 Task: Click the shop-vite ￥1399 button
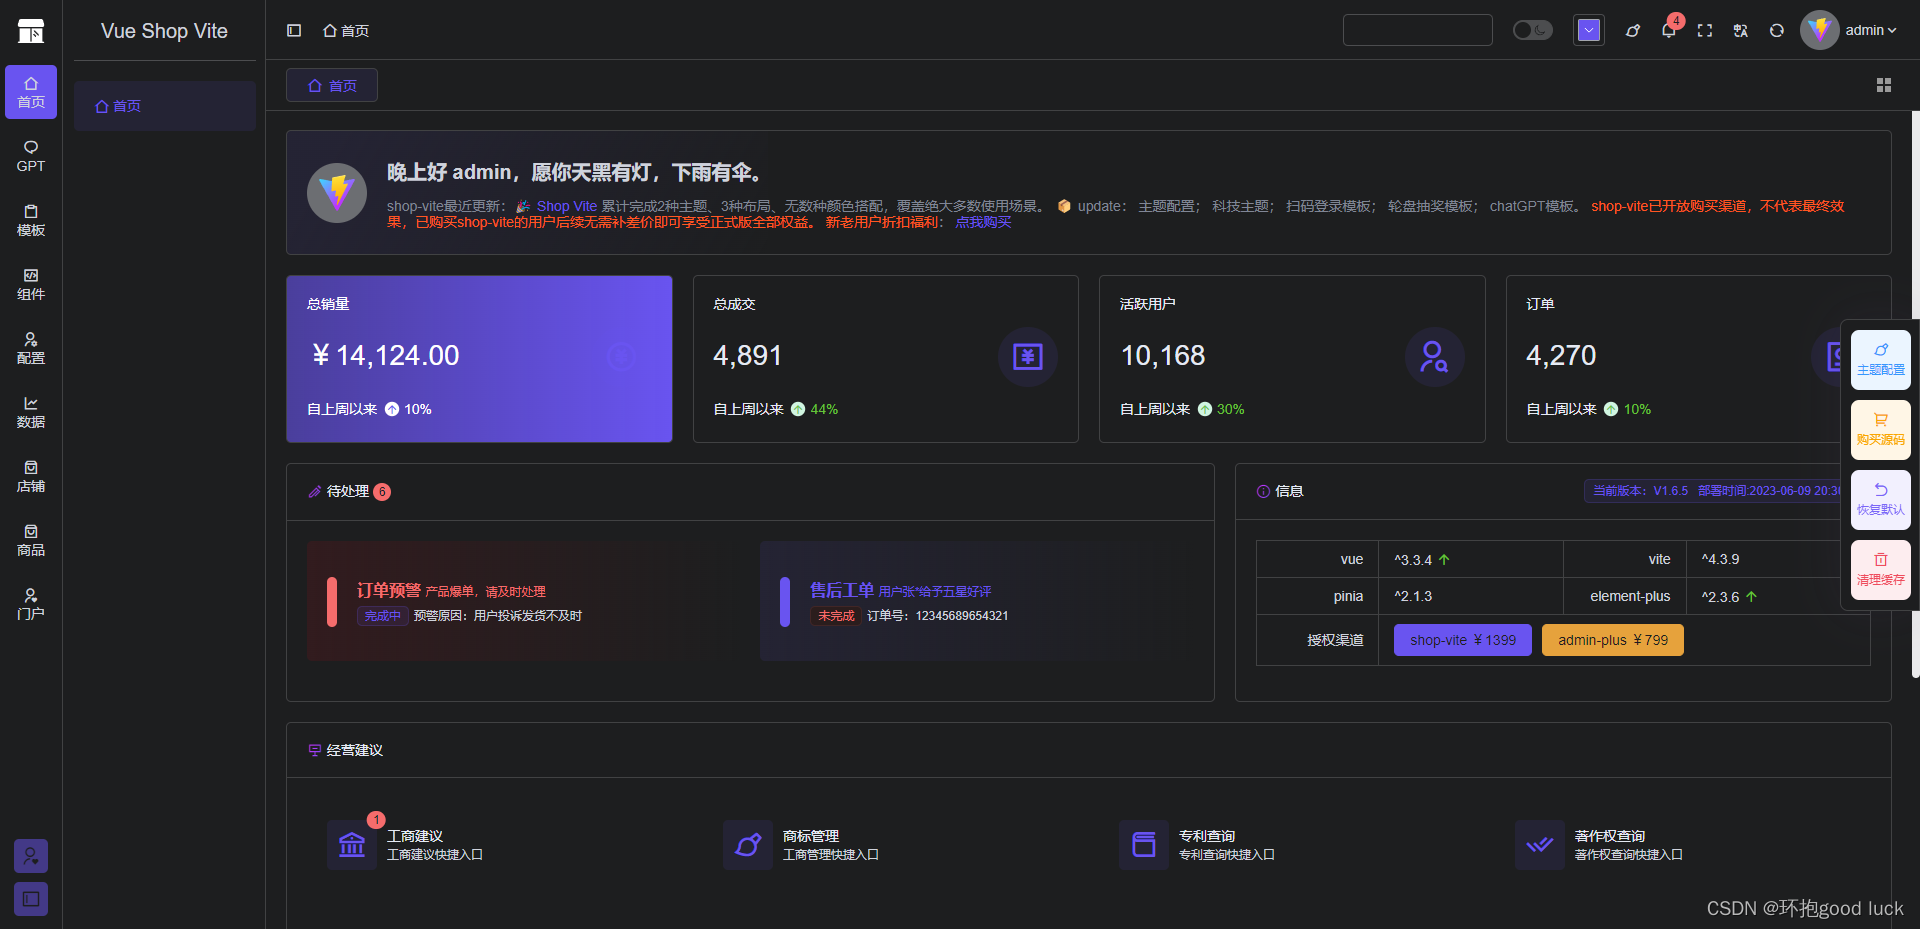tap(1462, 639)
